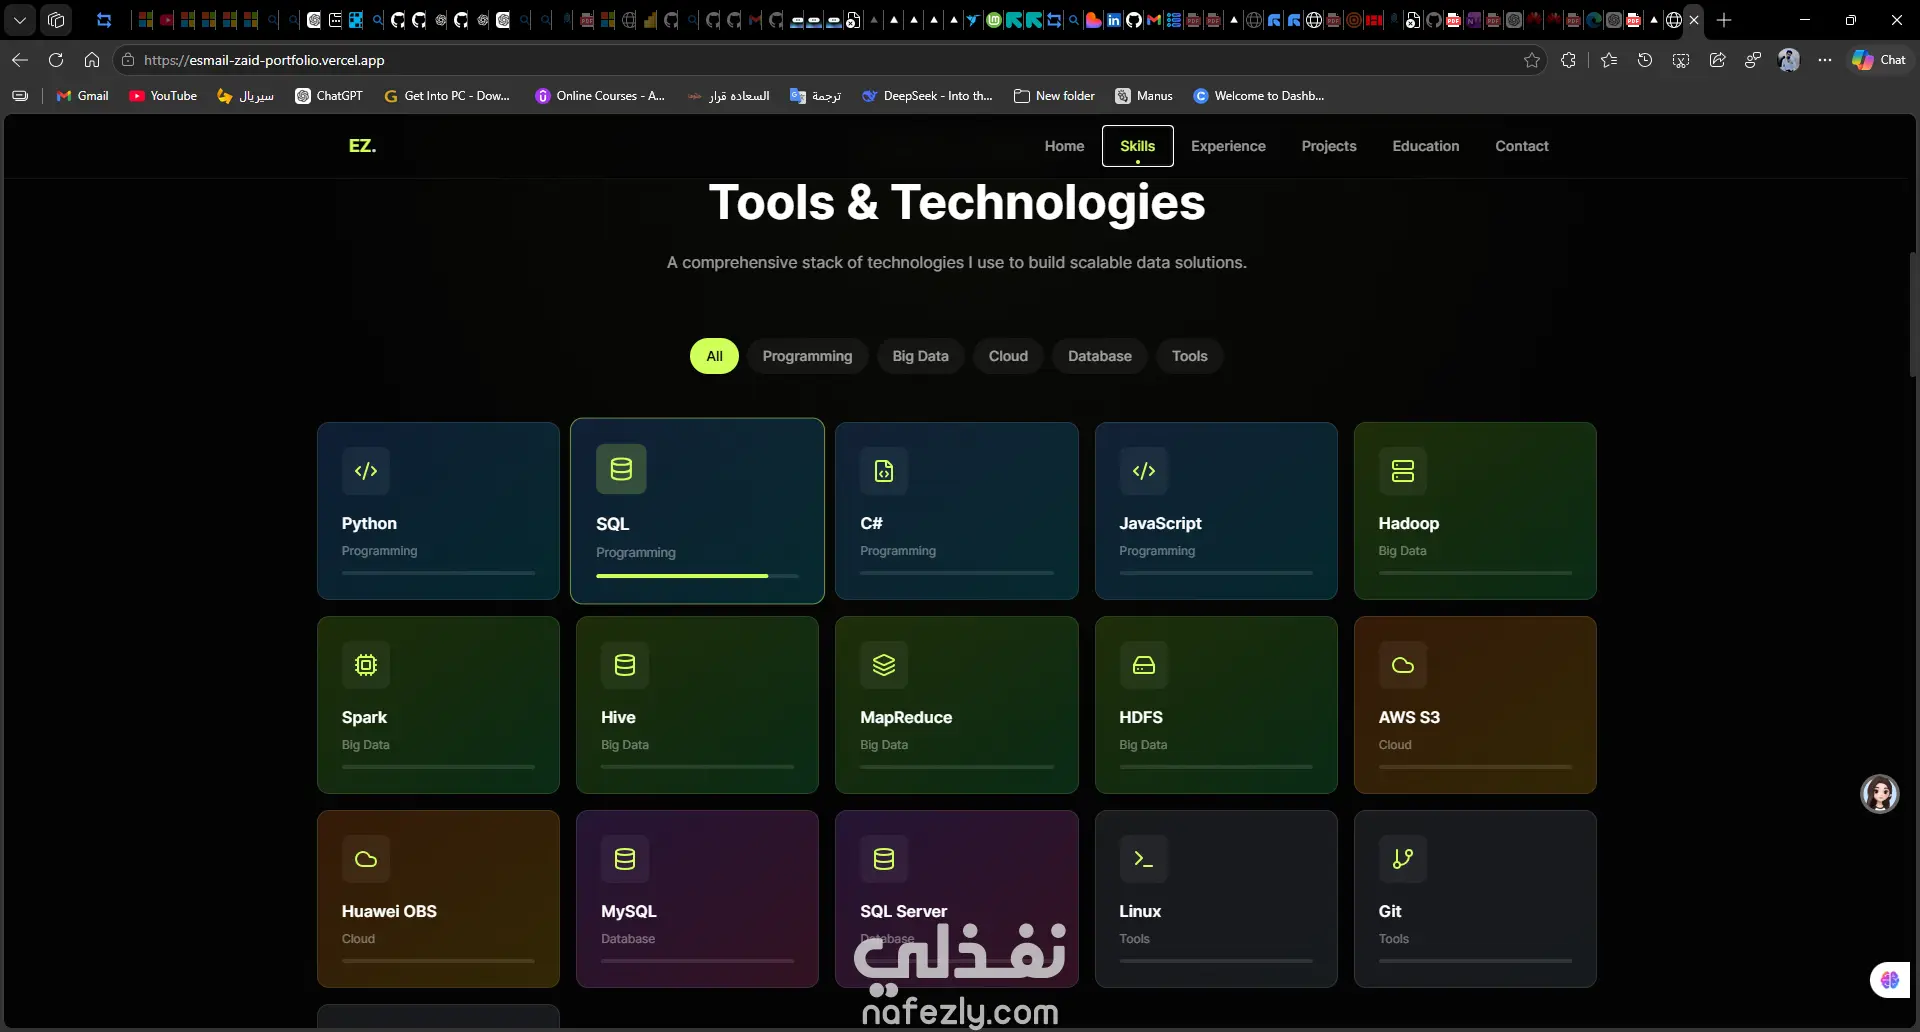Open the DeepSeek bookmark
This screenshot has width=1920, height=1032.
pyautogui.click(x=927, y=96)
